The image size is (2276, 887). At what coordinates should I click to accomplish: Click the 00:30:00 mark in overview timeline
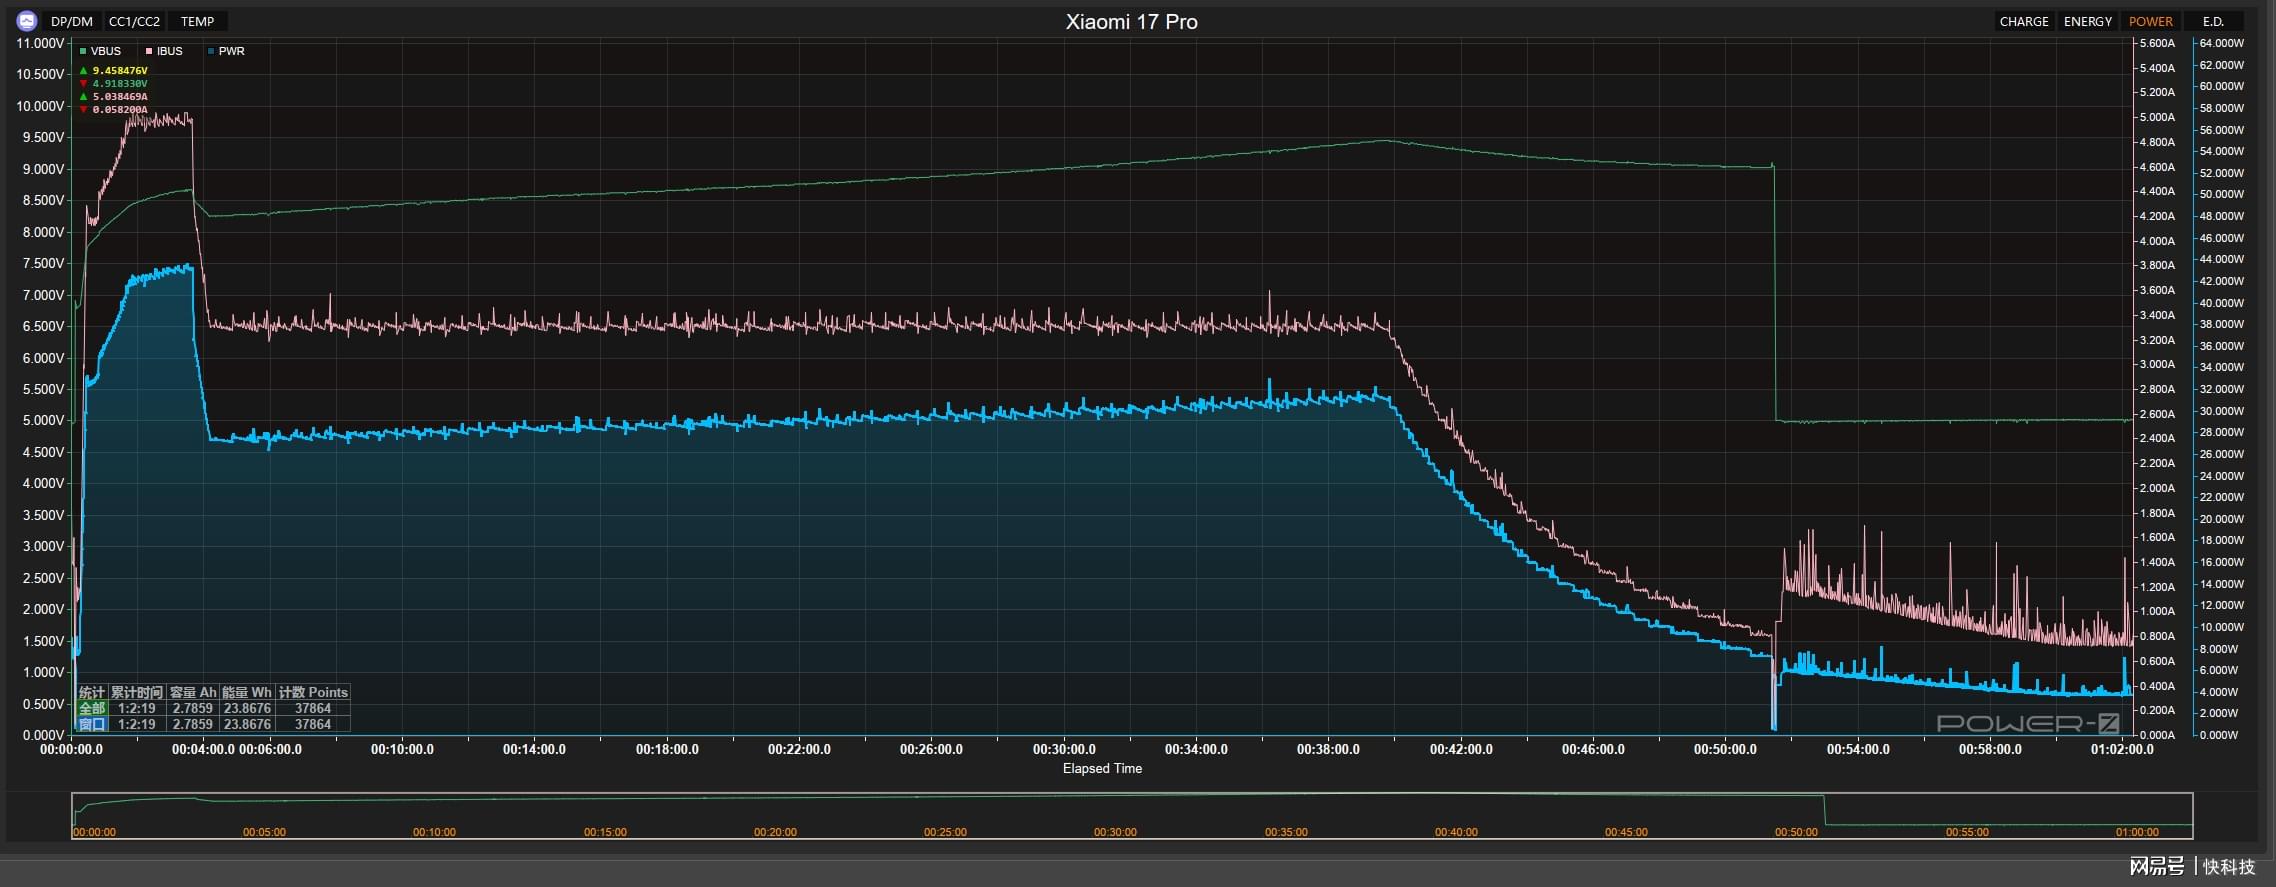click(1115, 832)
